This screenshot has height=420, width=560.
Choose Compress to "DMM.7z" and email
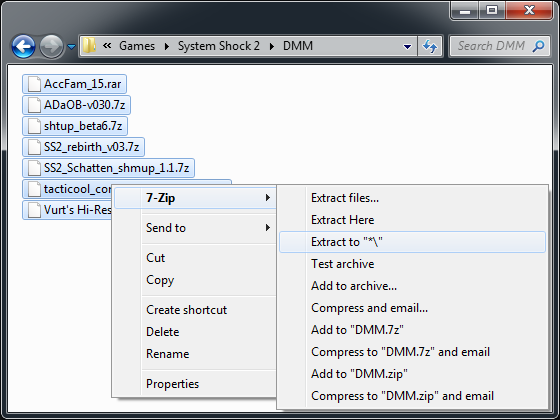412,352
